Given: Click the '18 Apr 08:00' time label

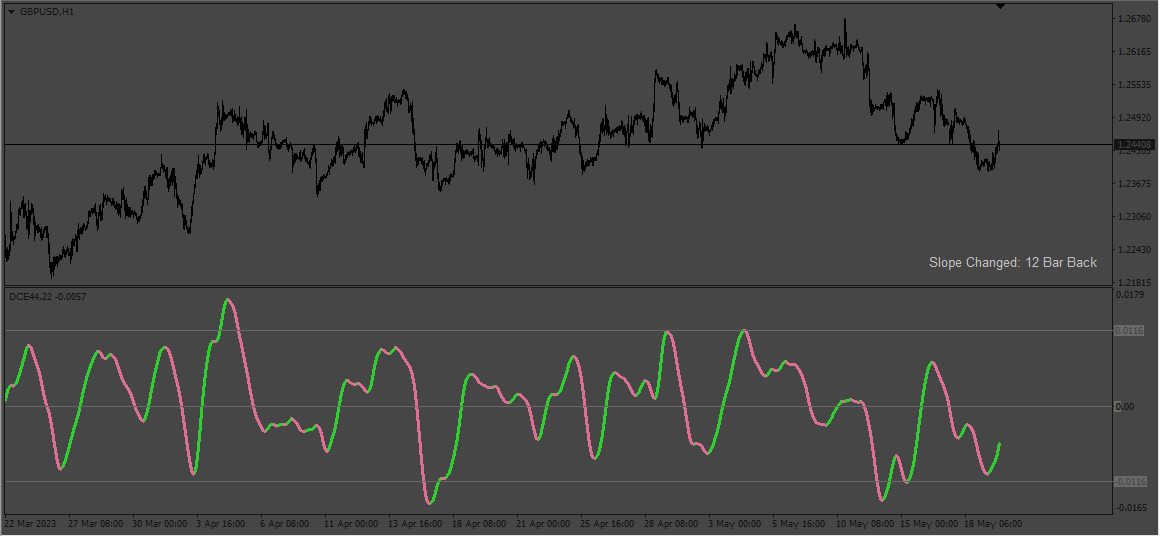Looking at the screenshot, I should (480, 524).
